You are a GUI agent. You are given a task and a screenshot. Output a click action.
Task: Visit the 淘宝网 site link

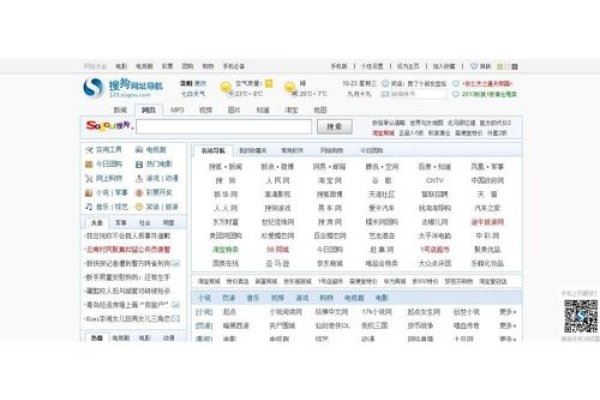pos(329,180)
